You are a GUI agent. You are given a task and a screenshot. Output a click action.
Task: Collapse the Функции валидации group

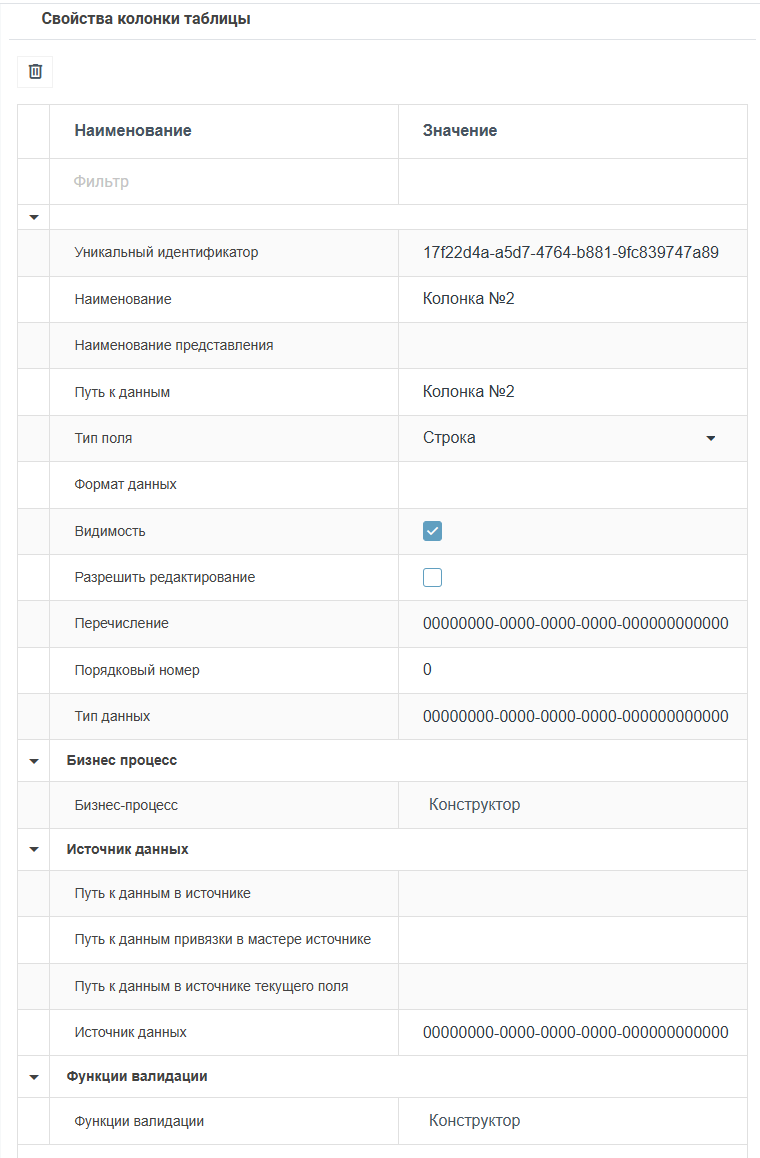coord(34,1077)
